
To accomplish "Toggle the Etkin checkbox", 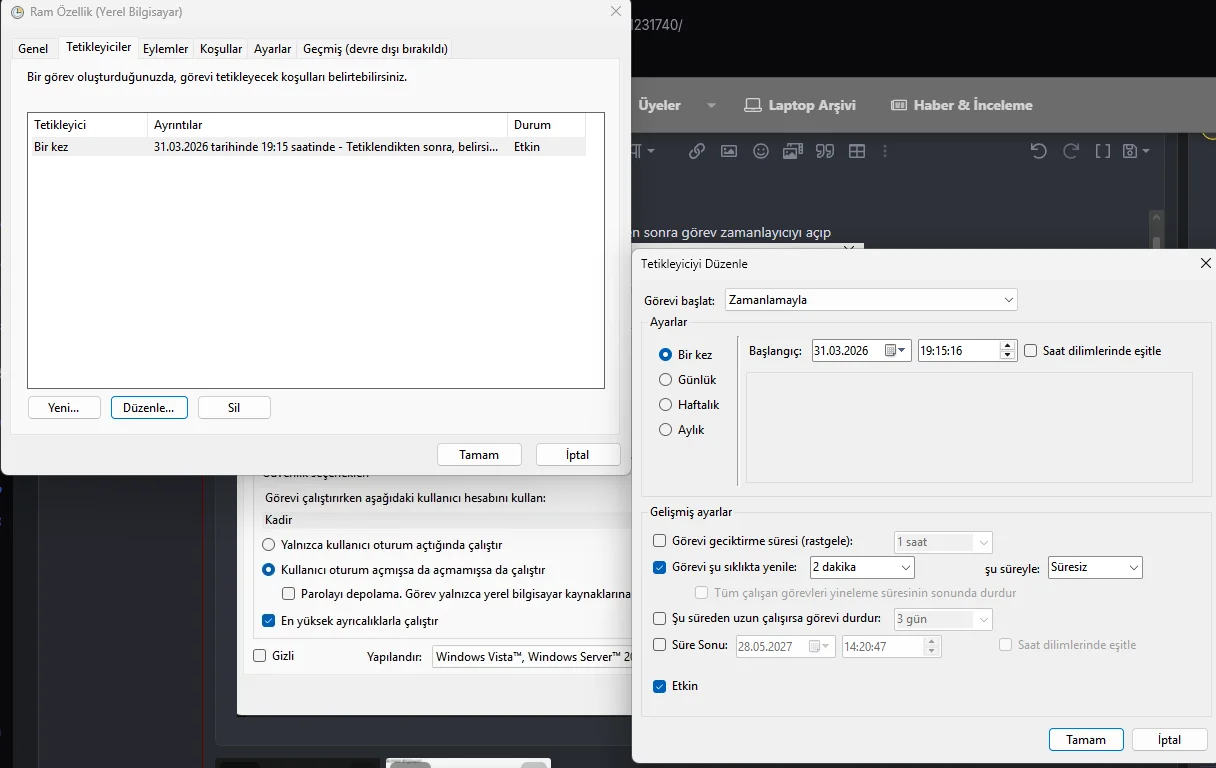I will click(x=659, y=686).
